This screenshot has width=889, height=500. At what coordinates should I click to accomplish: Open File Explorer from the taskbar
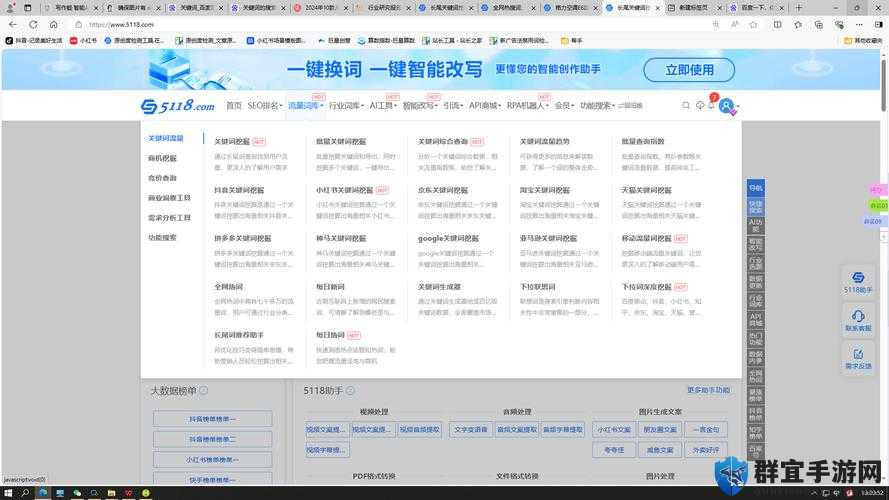(111, 493)
